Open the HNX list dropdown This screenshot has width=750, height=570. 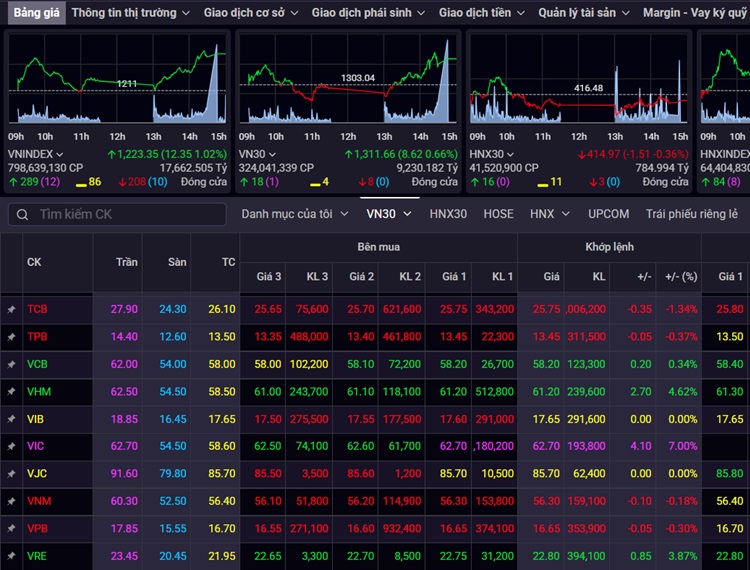[550, 214]
